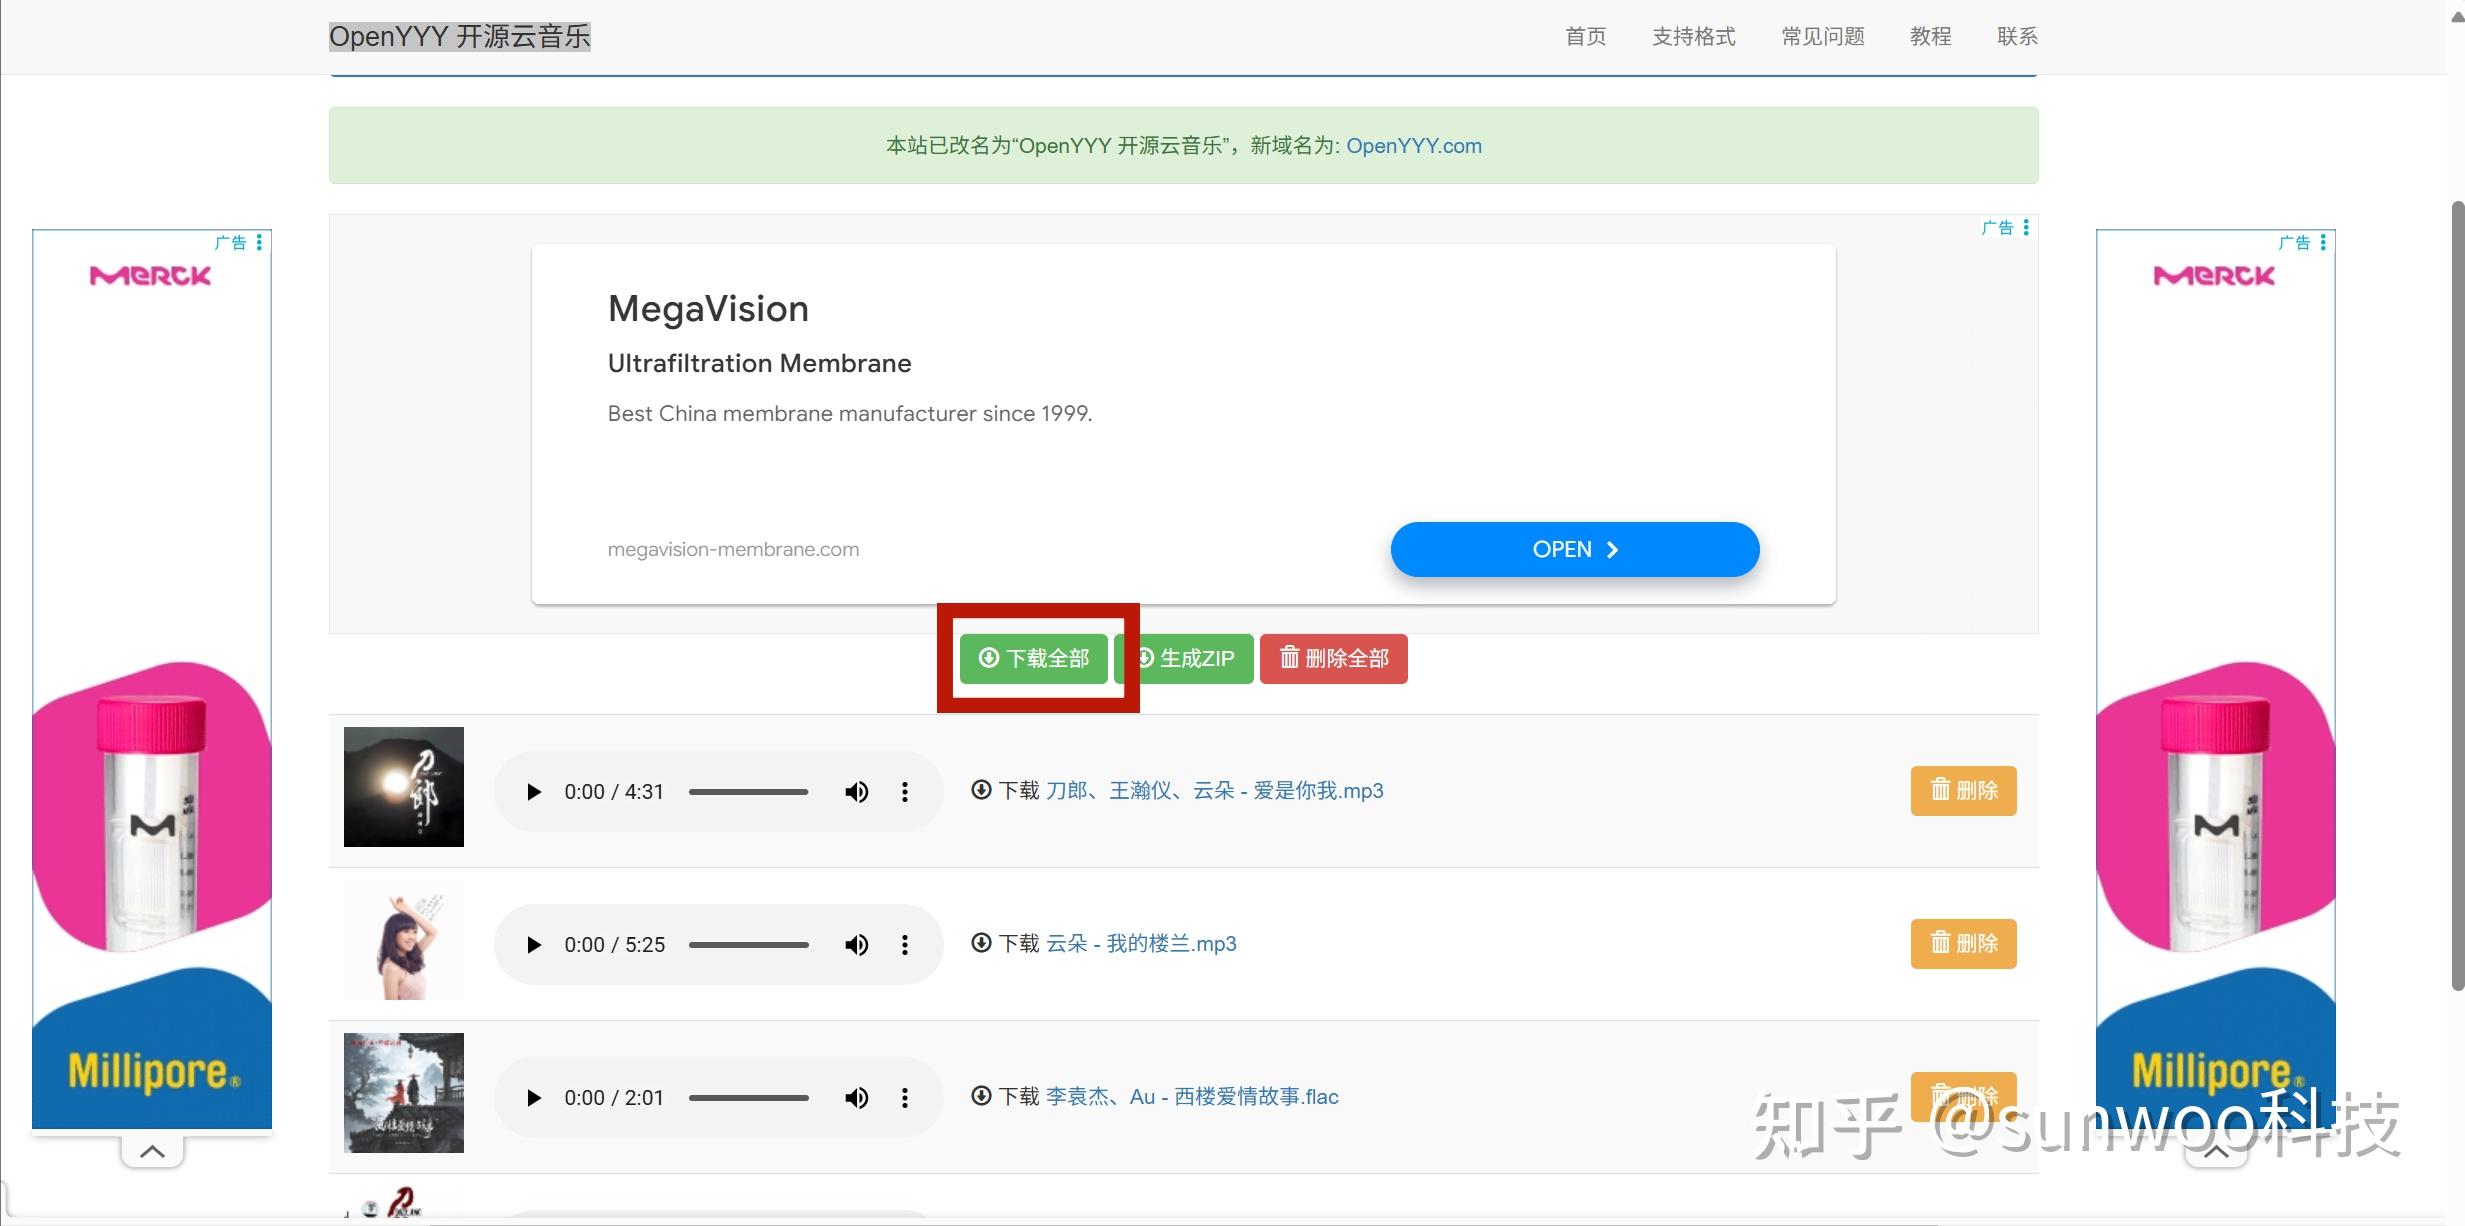Open the OpenYYY.com link

(x=1413, y=145)
